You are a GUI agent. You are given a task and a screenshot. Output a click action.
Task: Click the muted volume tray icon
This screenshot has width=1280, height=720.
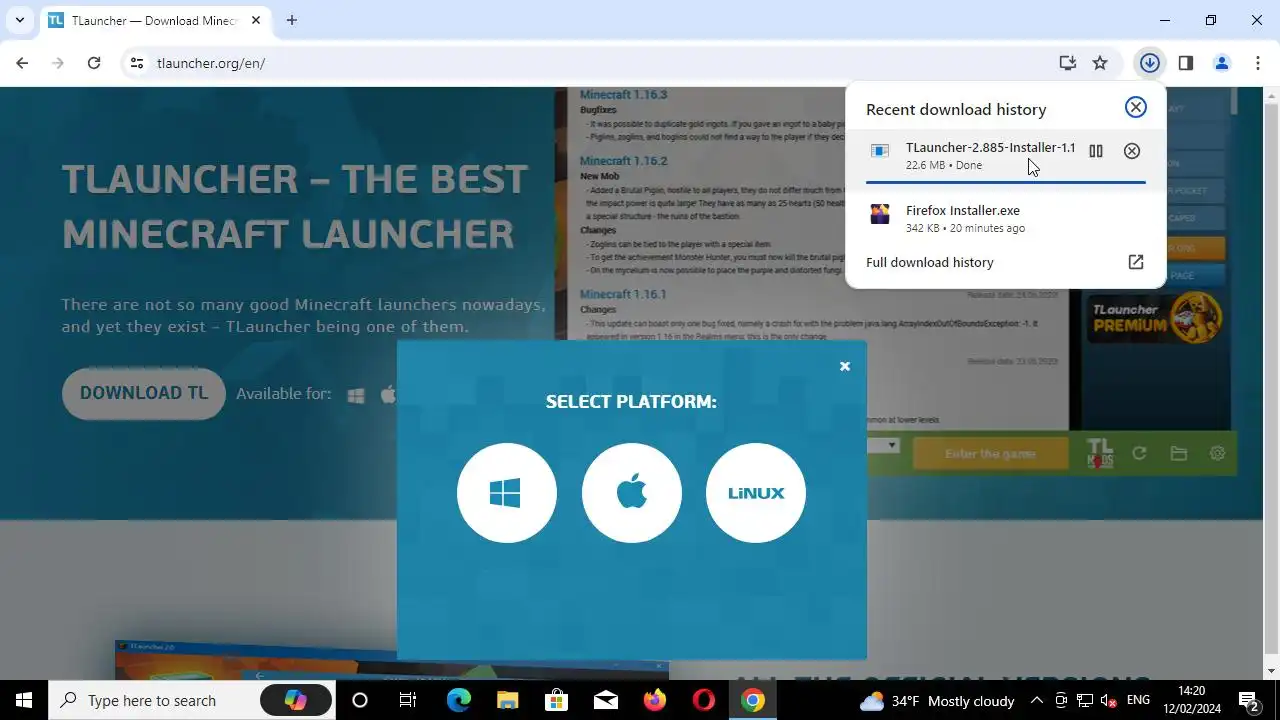tap(1108, 701)
